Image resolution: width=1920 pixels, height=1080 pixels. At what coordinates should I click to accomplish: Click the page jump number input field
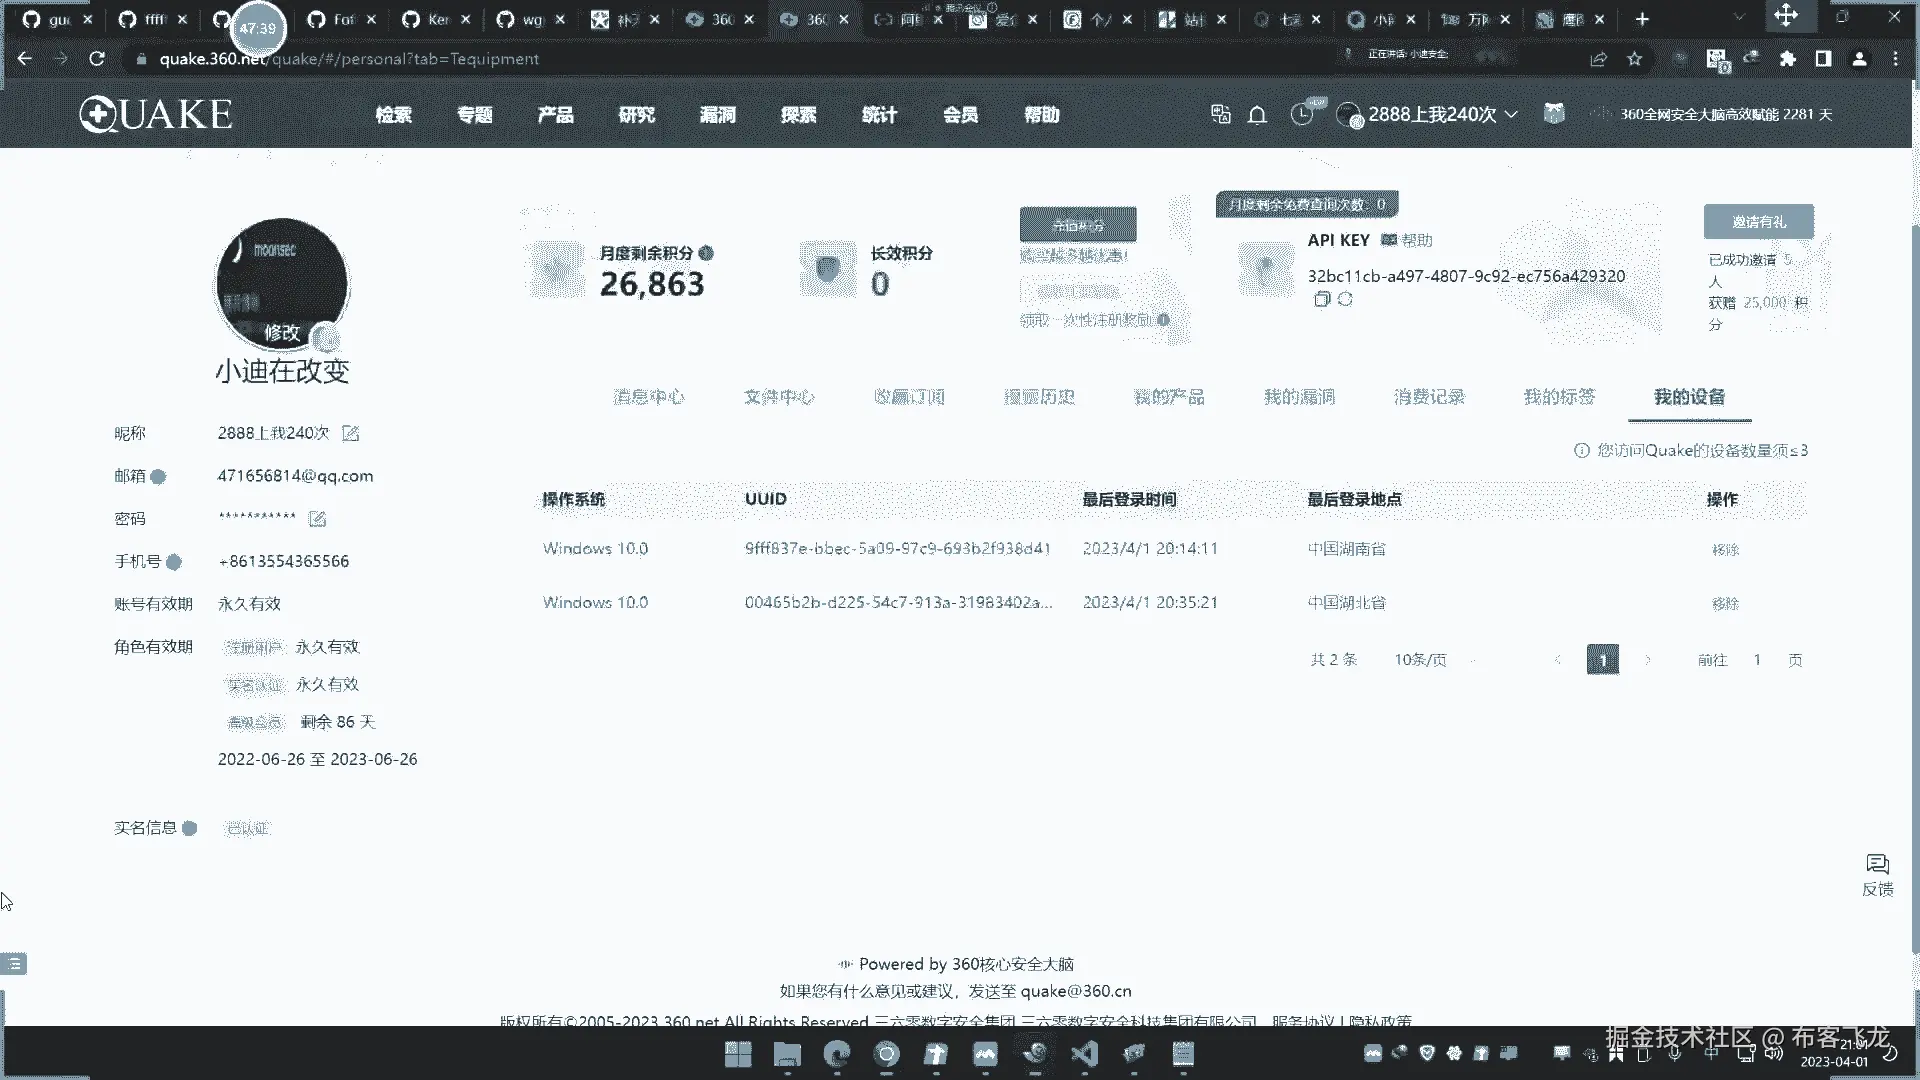click(1756, 660)
